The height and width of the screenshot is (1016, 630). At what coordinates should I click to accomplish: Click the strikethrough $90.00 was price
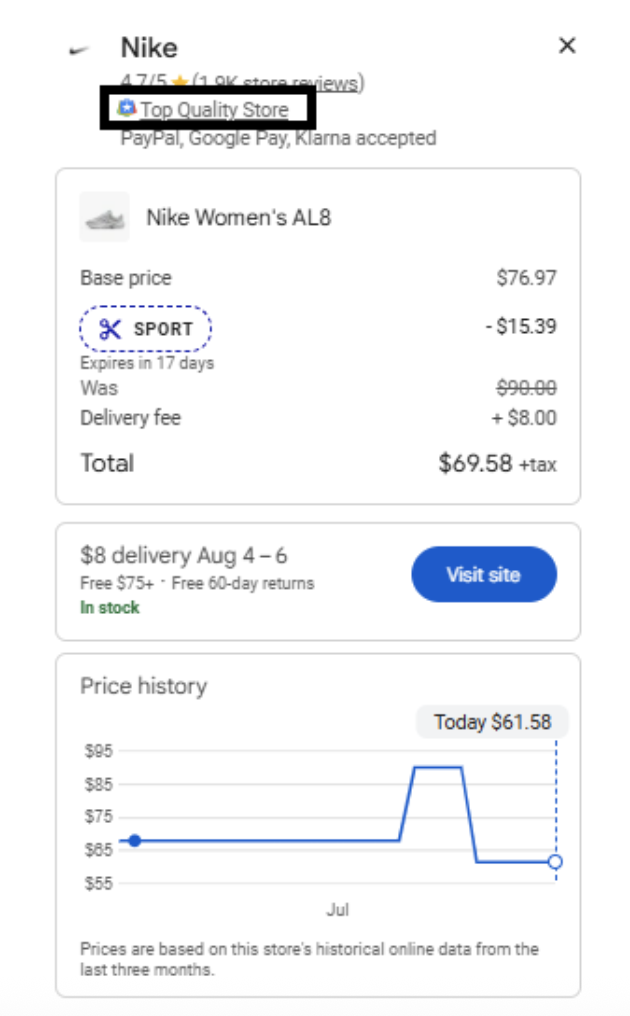(x=526, y=388)
